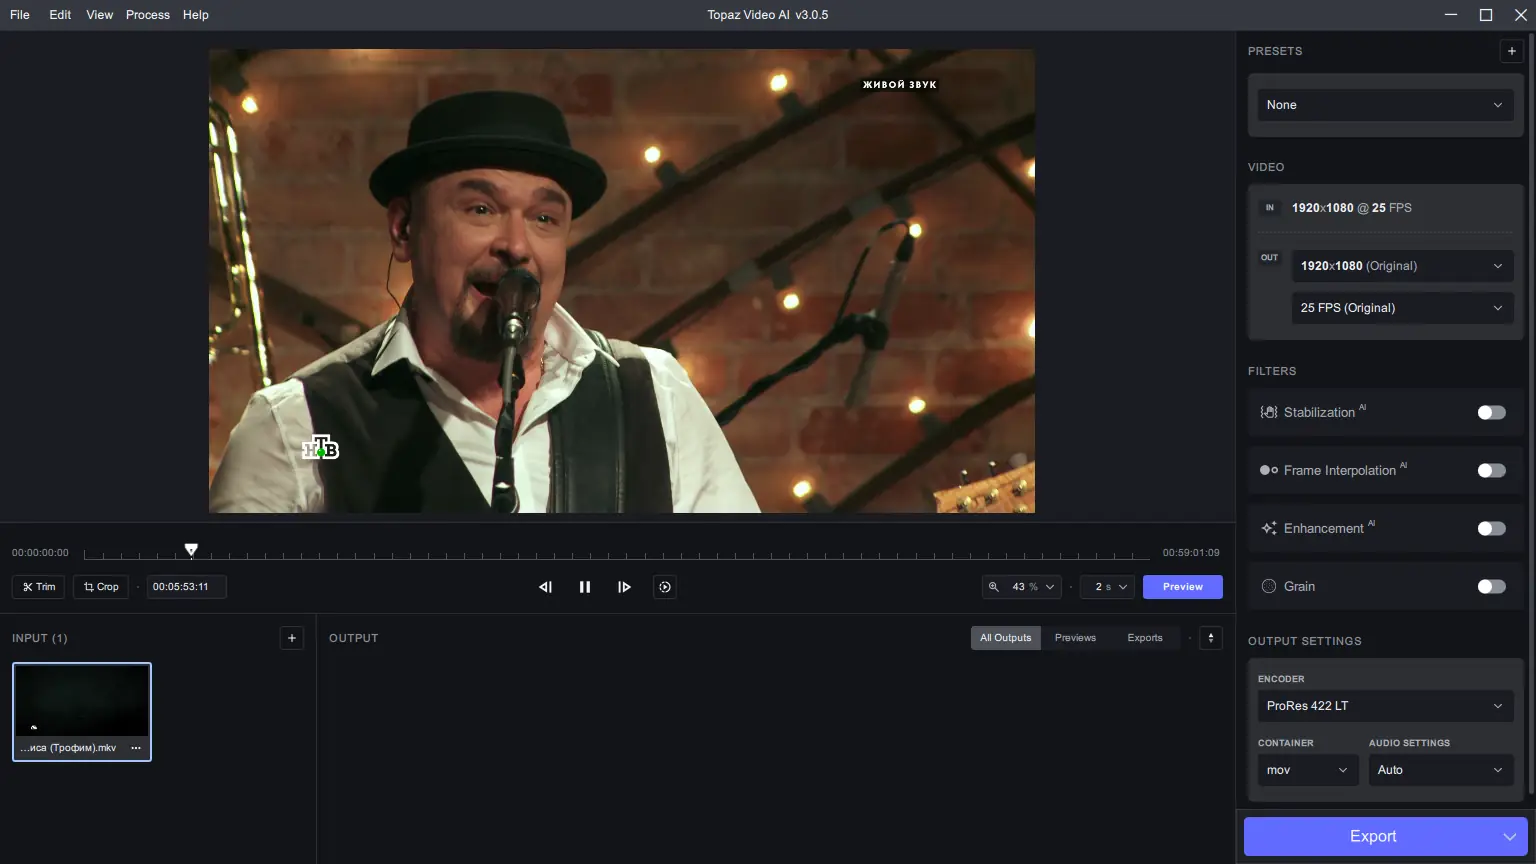1536x864 pixels.
Task: Open the Process menu
Action: (x=148, y=15)
